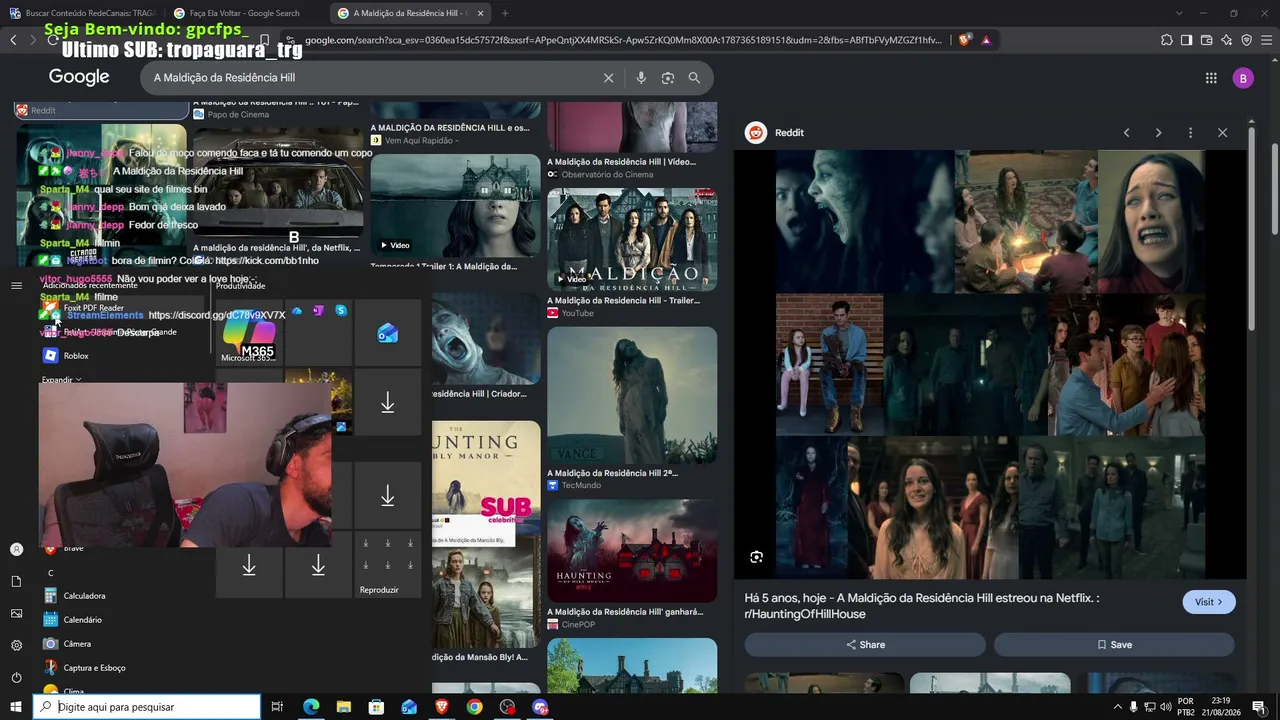Expand the recently added apps with Expandir
This screenshot has width=1280, height=720.
(x=61, y=380)
